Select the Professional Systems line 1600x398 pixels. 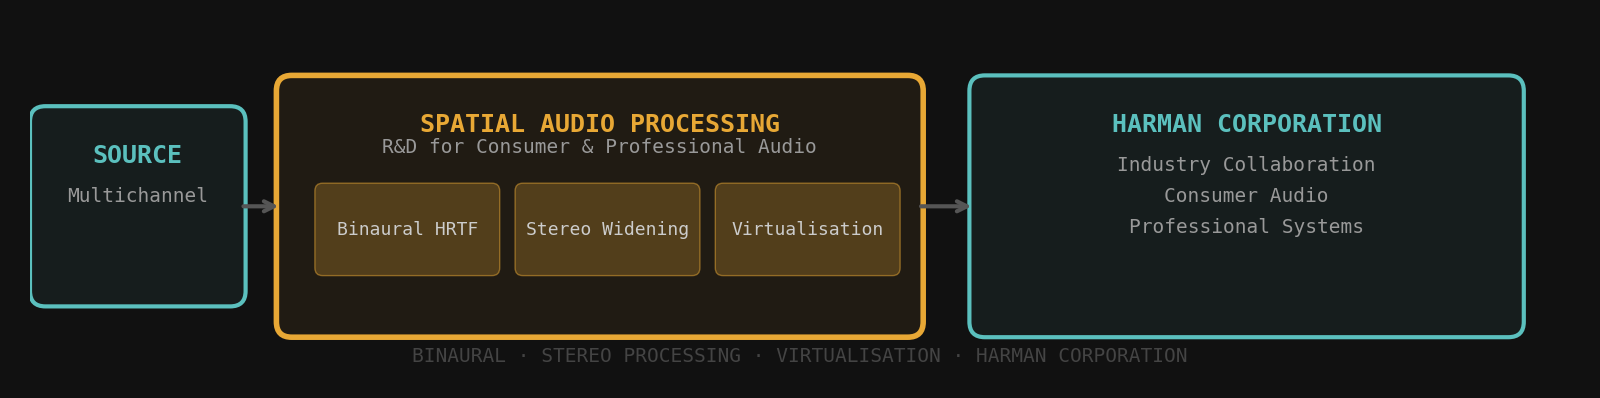point(1246,227)
